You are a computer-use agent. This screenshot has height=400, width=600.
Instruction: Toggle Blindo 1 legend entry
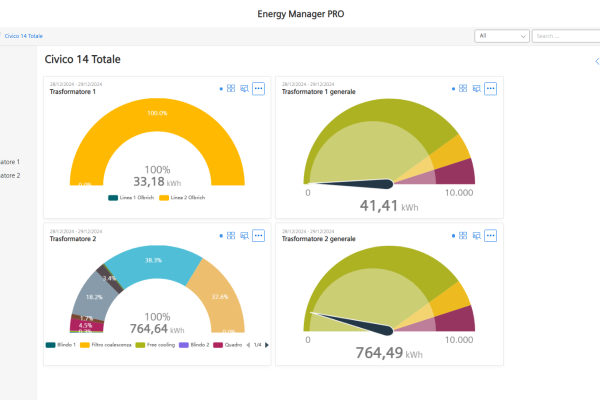60,345
